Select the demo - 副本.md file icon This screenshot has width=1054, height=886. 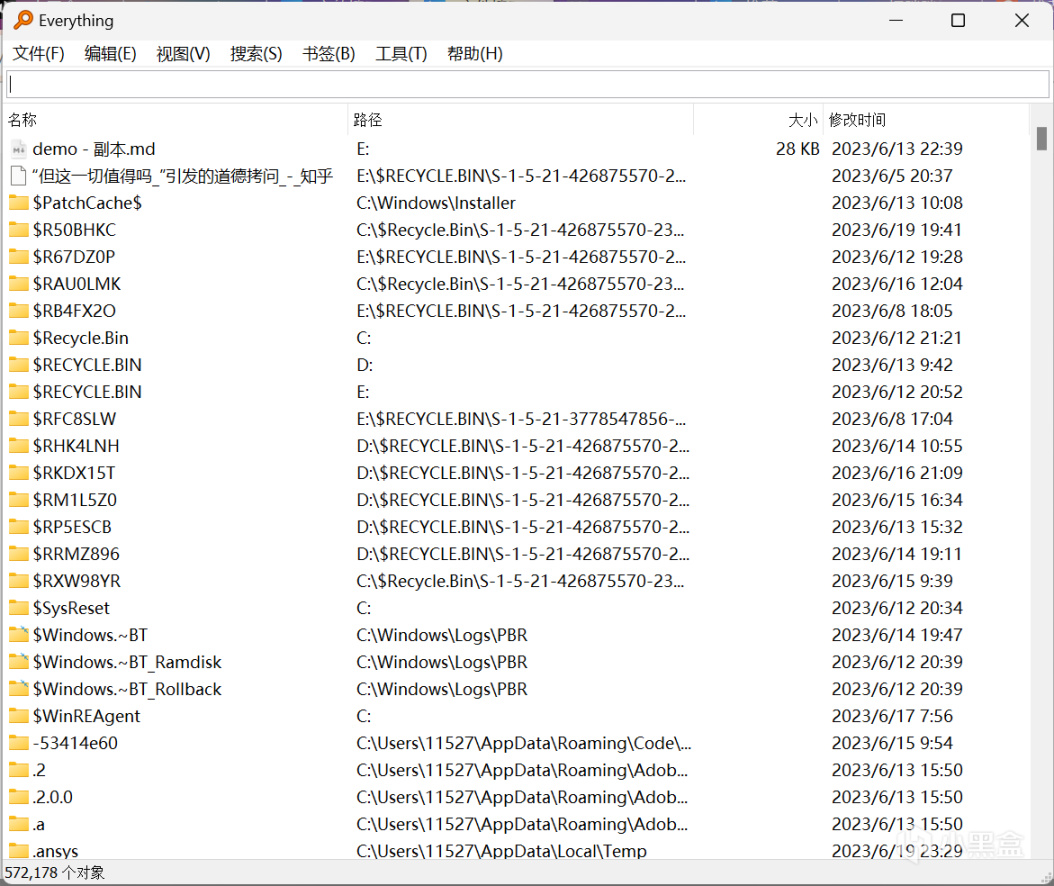click(19, 149)
